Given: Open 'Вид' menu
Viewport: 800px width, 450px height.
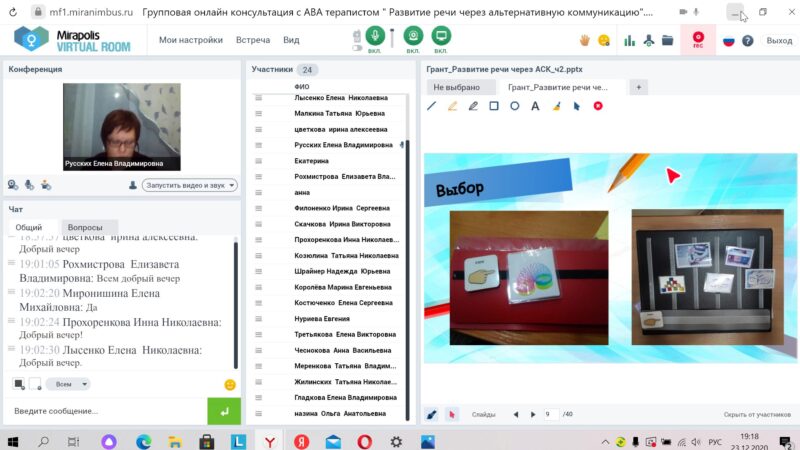Looking at the screenshot, I should click(x=291, y=40).
